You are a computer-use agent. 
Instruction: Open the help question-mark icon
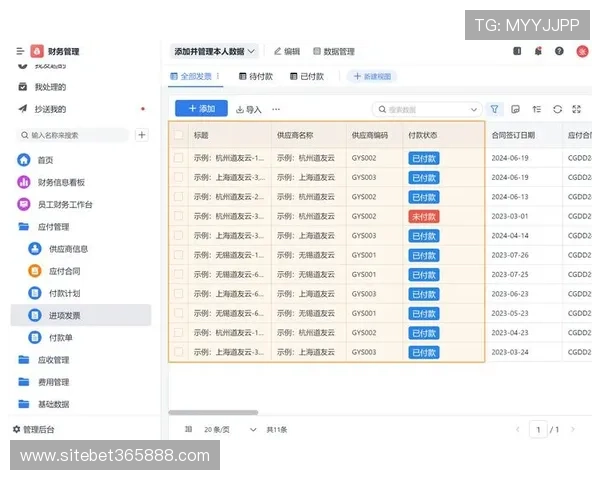pos(559,51)
